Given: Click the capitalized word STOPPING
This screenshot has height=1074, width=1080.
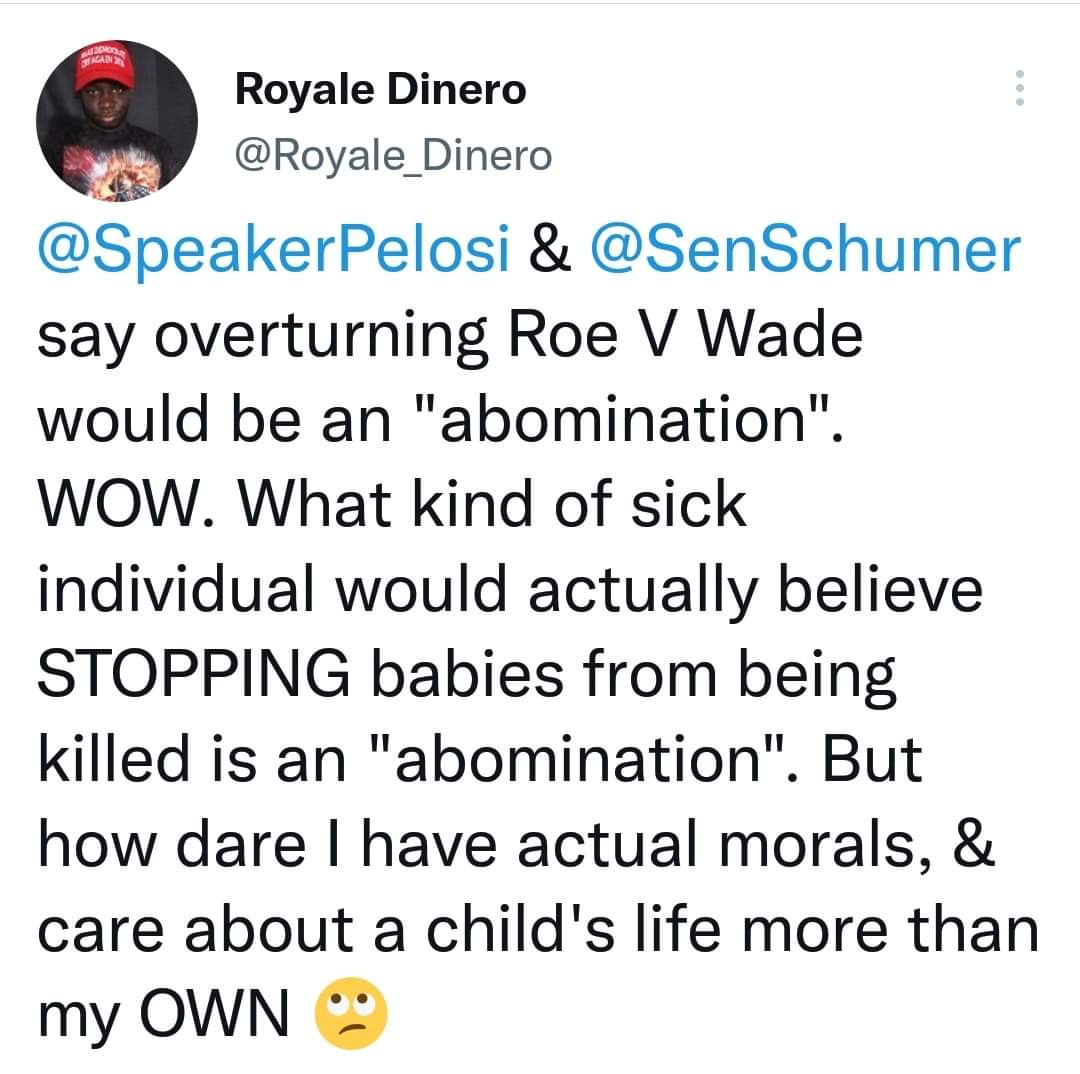Looking at the screenshot, I should 194,673.
